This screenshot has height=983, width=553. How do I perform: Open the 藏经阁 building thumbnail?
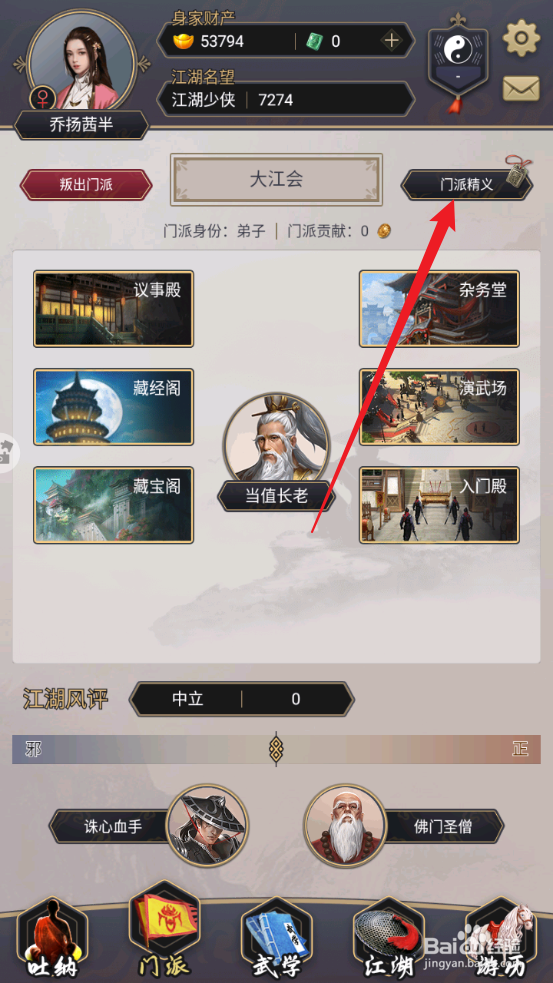point(113,407)
